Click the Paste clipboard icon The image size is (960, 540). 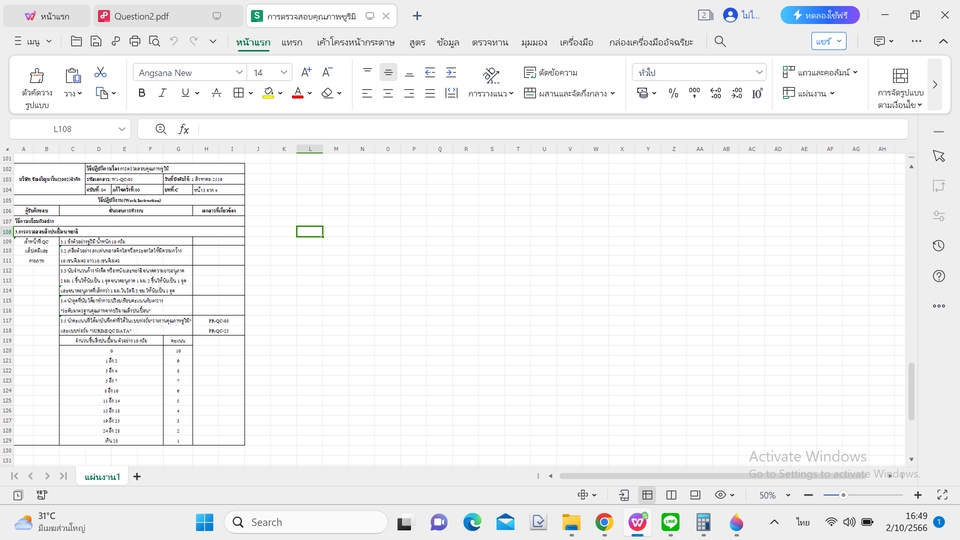coord(73,75)
